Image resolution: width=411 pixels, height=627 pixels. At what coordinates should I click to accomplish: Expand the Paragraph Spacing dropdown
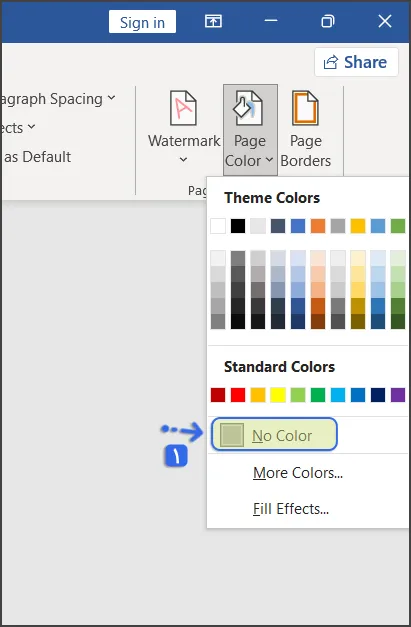pos(111,97)
